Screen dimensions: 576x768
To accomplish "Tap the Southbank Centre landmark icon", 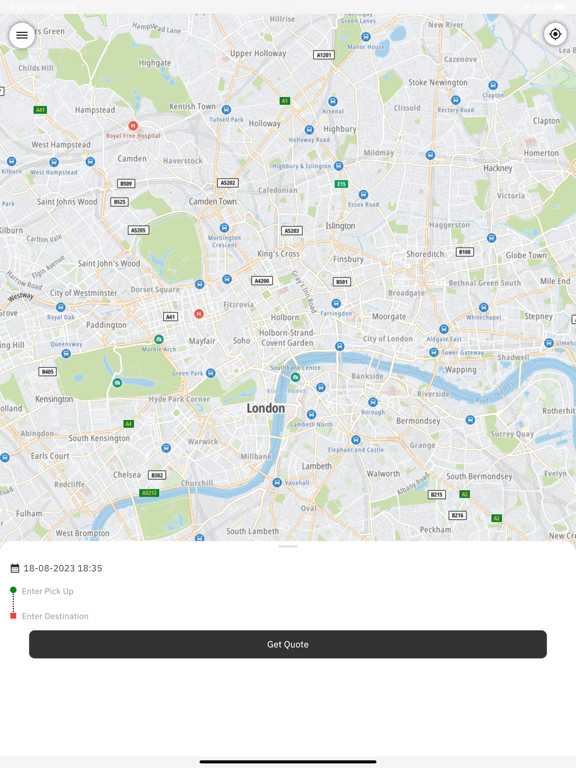I will pyautogui.click(x=295, y=377).
